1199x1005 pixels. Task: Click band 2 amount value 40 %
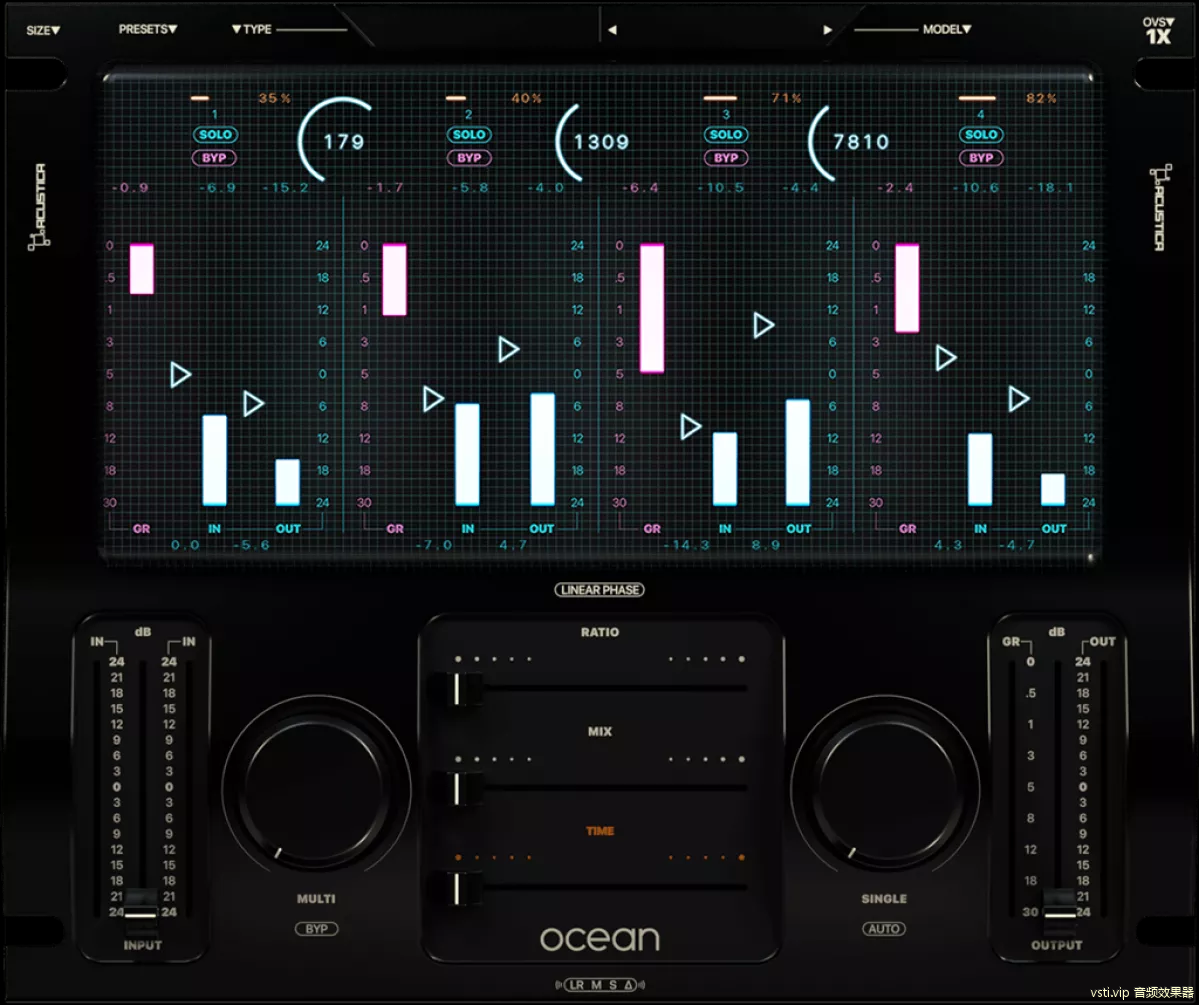527,98
